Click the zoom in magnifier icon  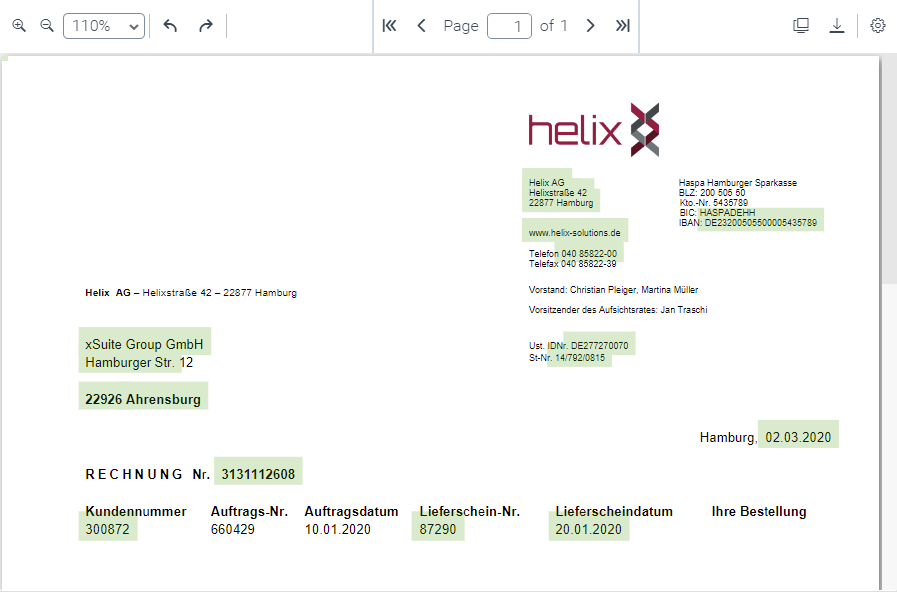18,26
